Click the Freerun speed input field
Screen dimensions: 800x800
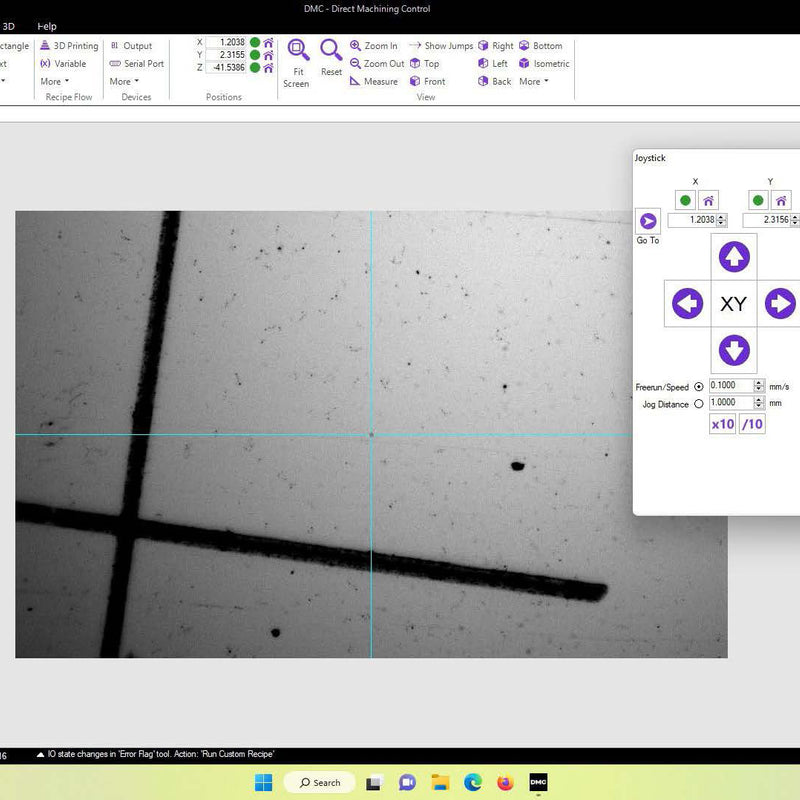click(732, 386)
